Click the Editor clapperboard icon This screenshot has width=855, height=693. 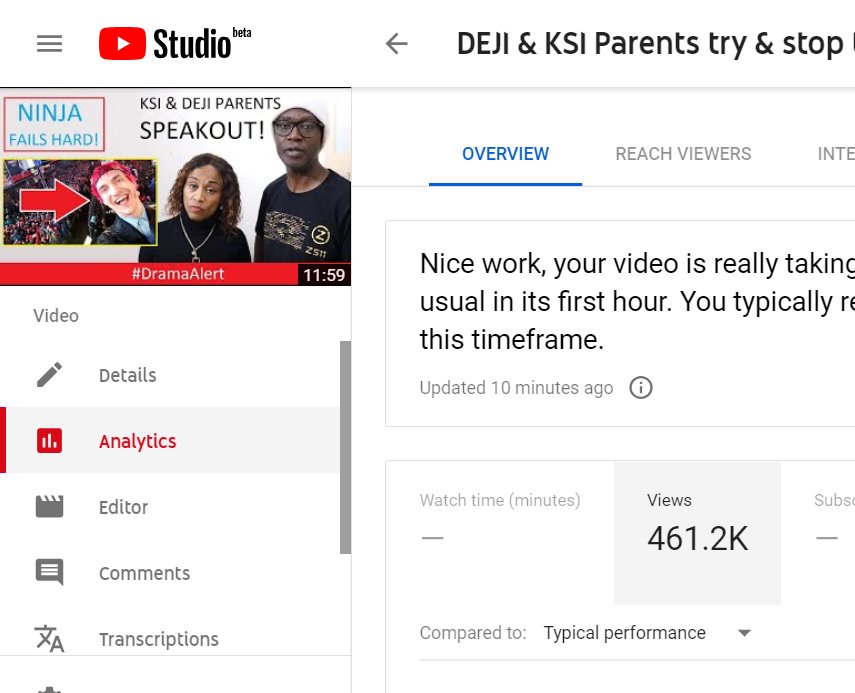pyautogui.click(x=49, y=507)
